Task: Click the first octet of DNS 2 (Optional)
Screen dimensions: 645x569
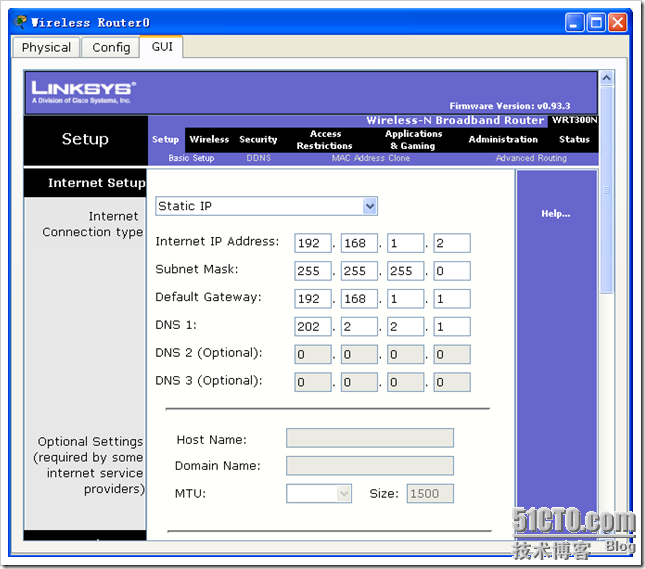Action: point(313,355)
